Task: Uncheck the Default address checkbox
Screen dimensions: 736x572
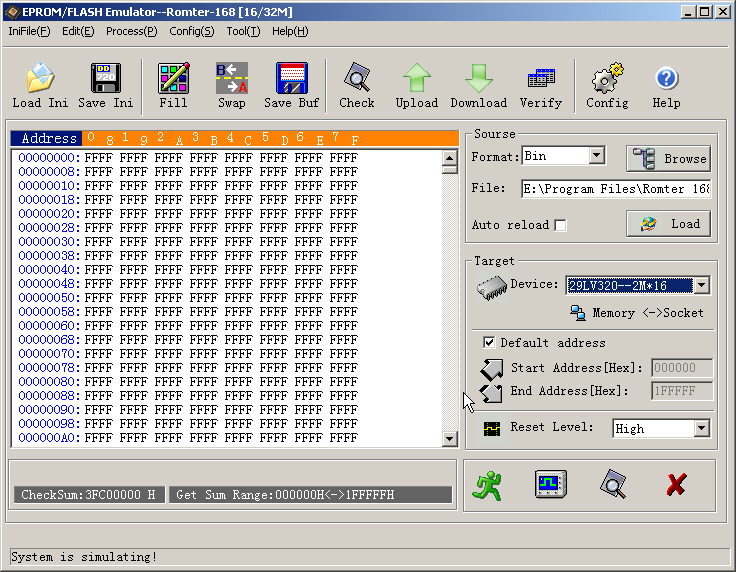Action: [x=489, y=342]
